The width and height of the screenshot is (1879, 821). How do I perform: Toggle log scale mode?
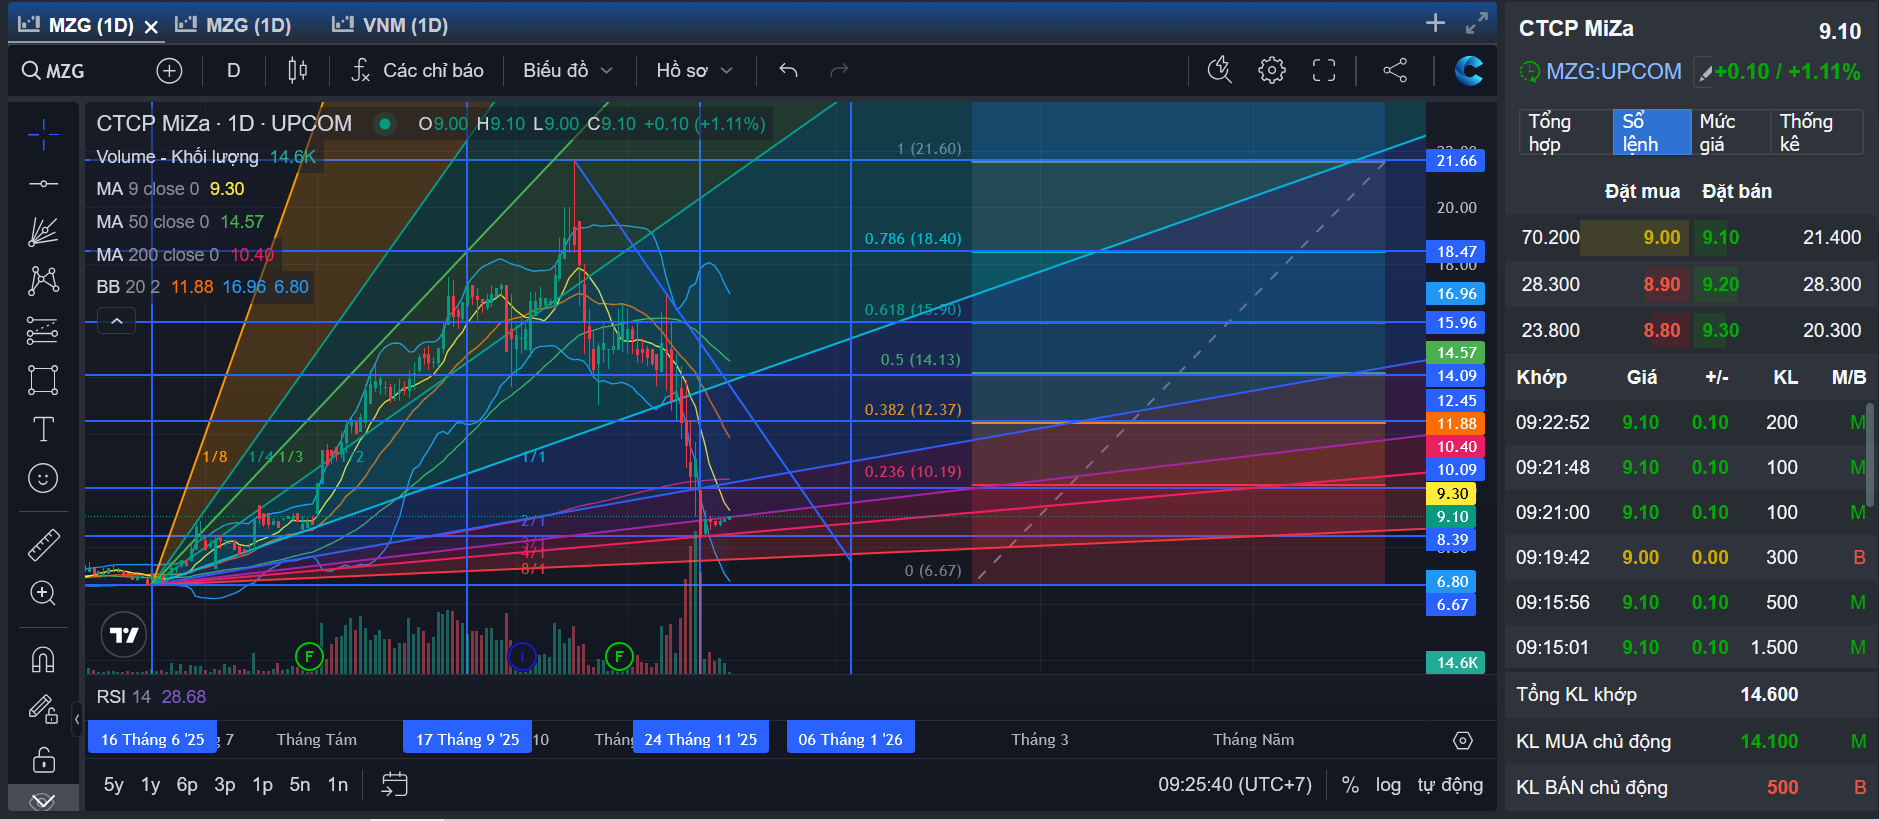pos(1388,785)
